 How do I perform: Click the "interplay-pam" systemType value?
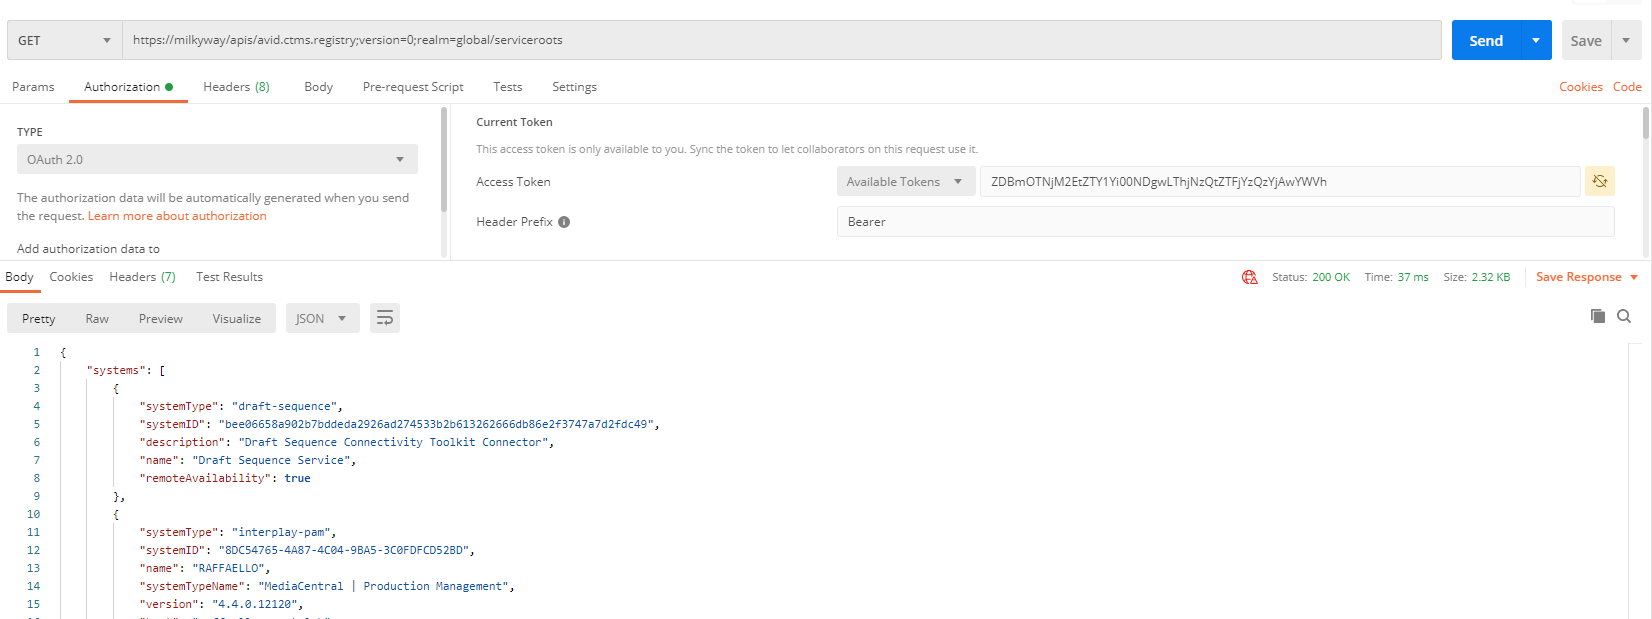pyautogui.click(x=281, y=532)
